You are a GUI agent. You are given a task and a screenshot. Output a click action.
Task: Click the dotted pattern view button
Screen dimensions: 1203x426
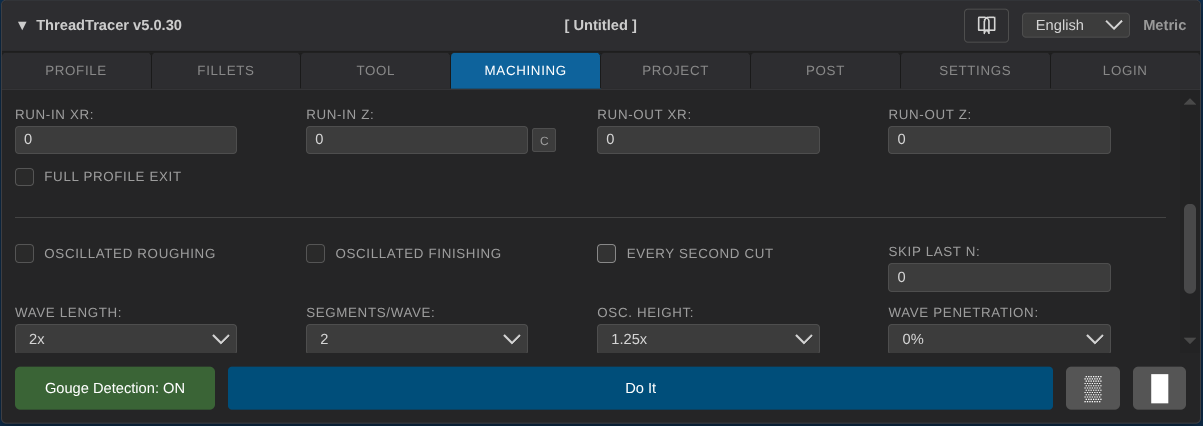click(x=1093, y=388)
